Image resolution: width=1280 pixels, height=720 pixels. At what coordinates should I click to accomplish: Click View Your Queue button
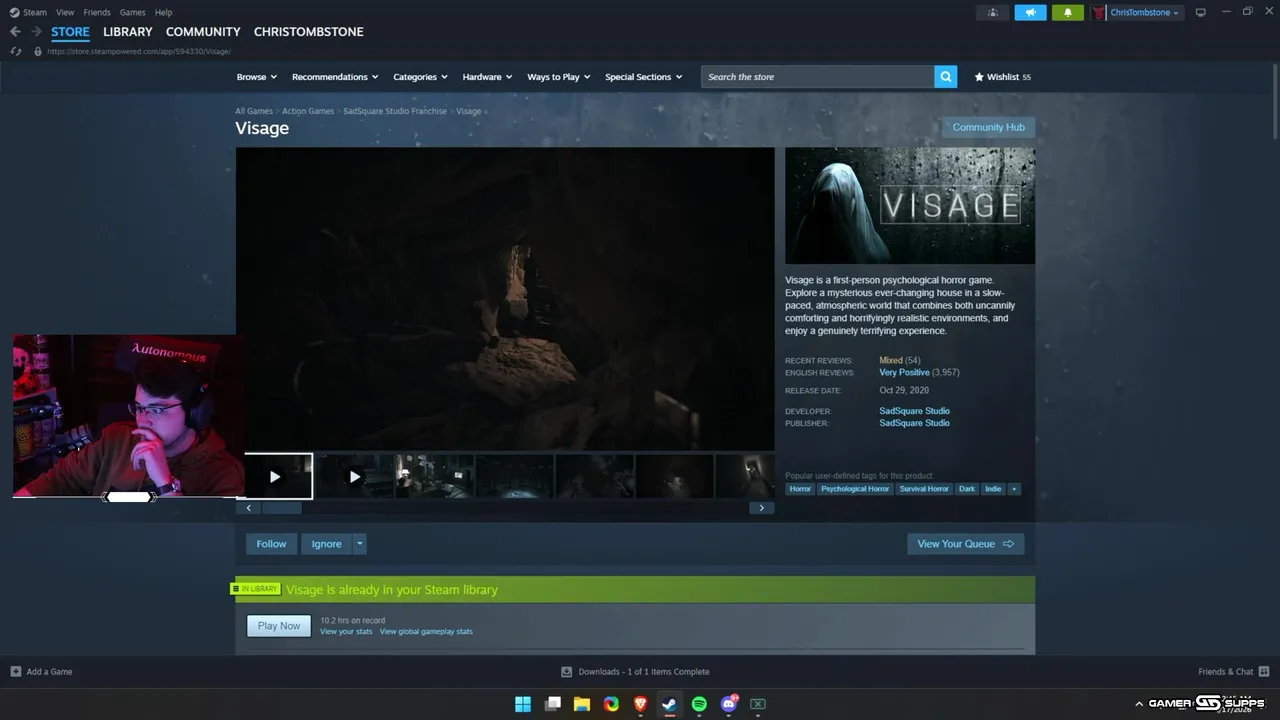965,544
